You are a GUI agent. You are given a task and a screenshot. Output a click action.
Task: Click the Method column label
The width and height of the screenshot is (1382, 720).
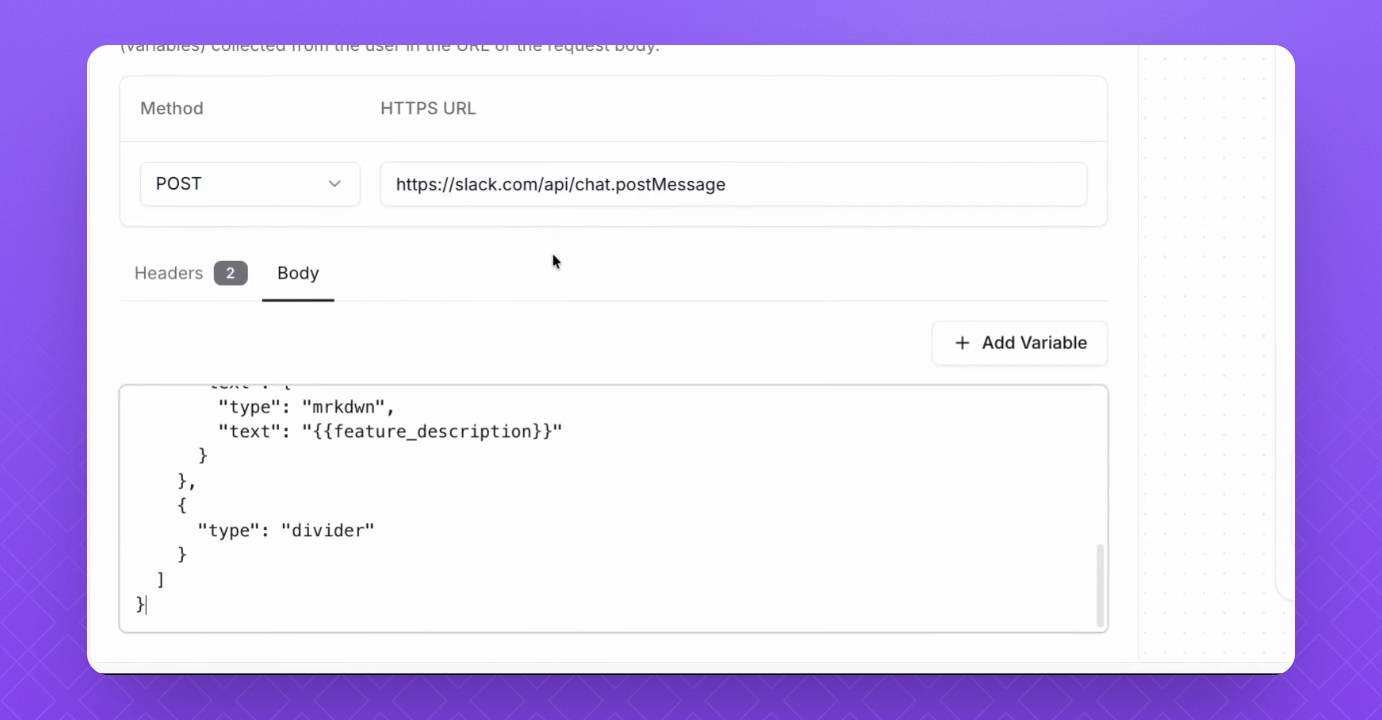pos(172,109)
